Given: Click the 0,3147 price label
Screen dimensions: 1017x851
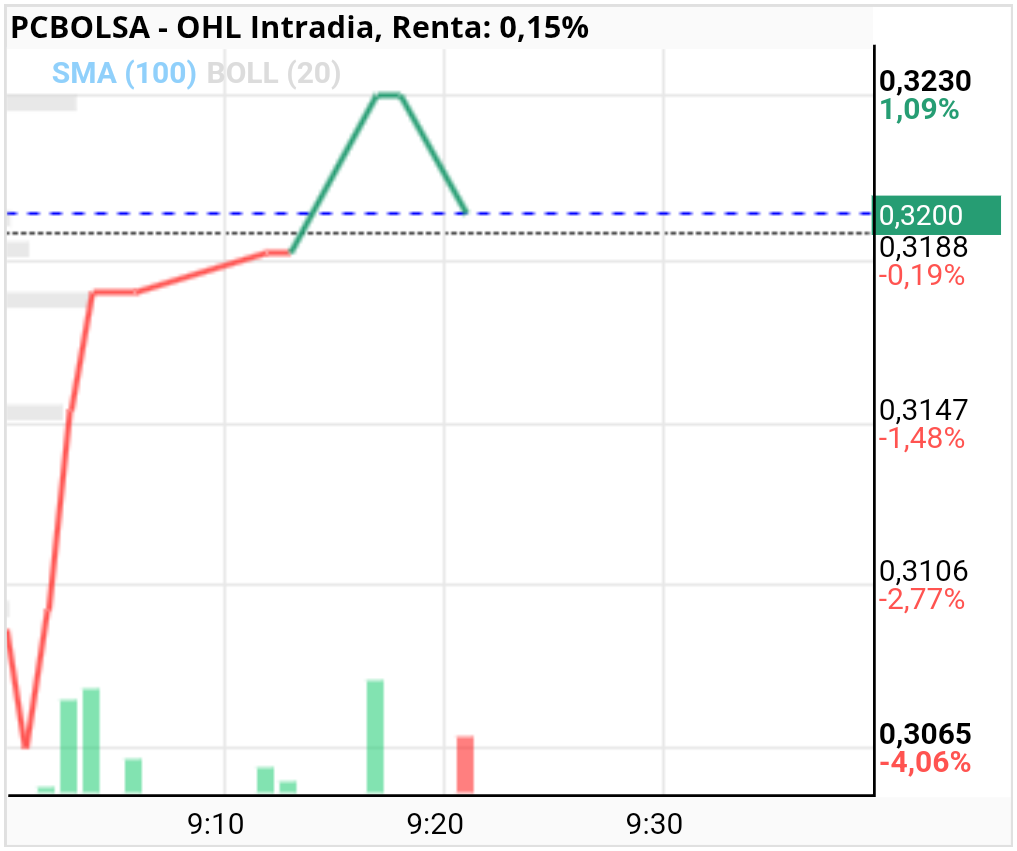Looking at the screenshot, I should point(924,410).
